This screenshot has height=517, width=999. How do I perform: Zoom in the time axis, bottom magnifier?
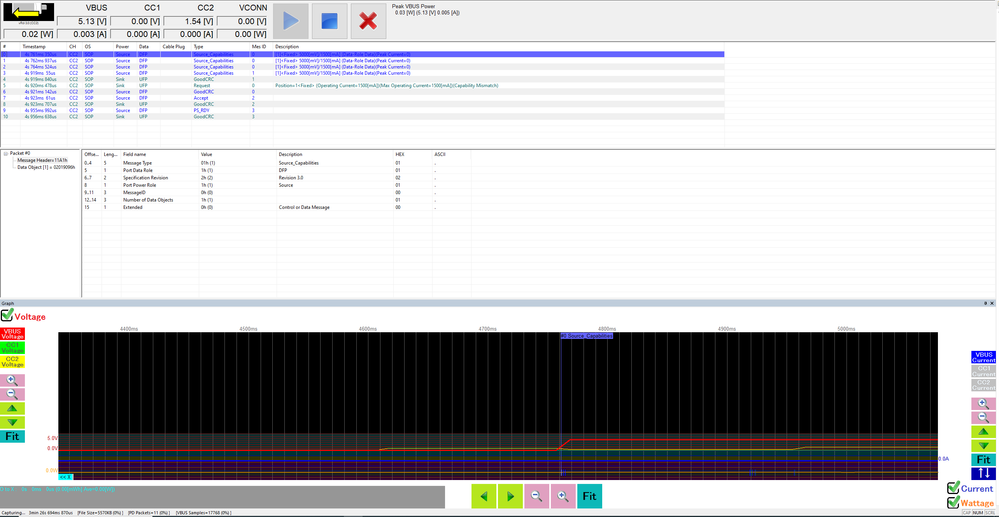[x=563, y=495]
